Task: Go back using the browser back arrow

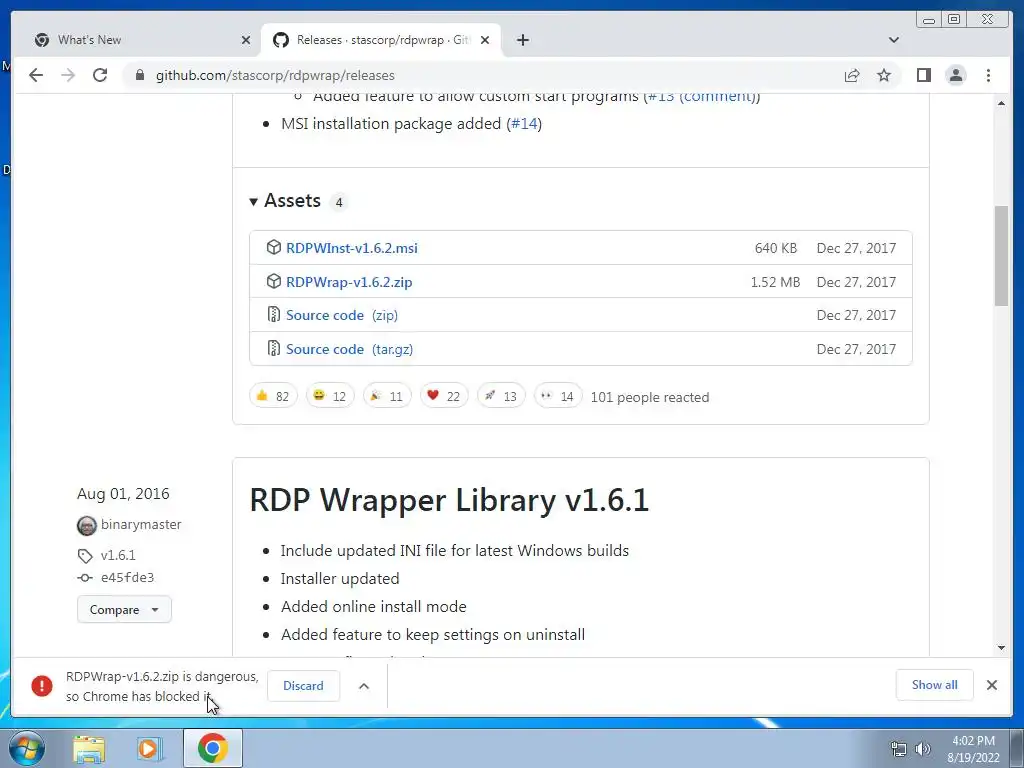Action: 36,75
